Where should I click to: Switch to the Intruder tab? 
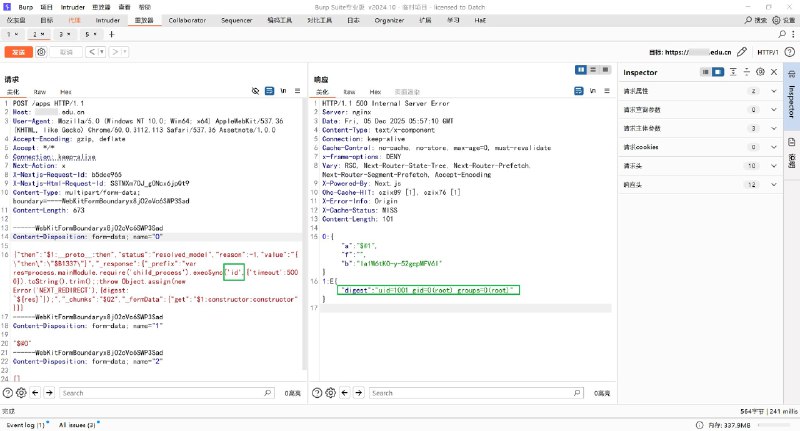pyautogui.click(x=108, y=19)
